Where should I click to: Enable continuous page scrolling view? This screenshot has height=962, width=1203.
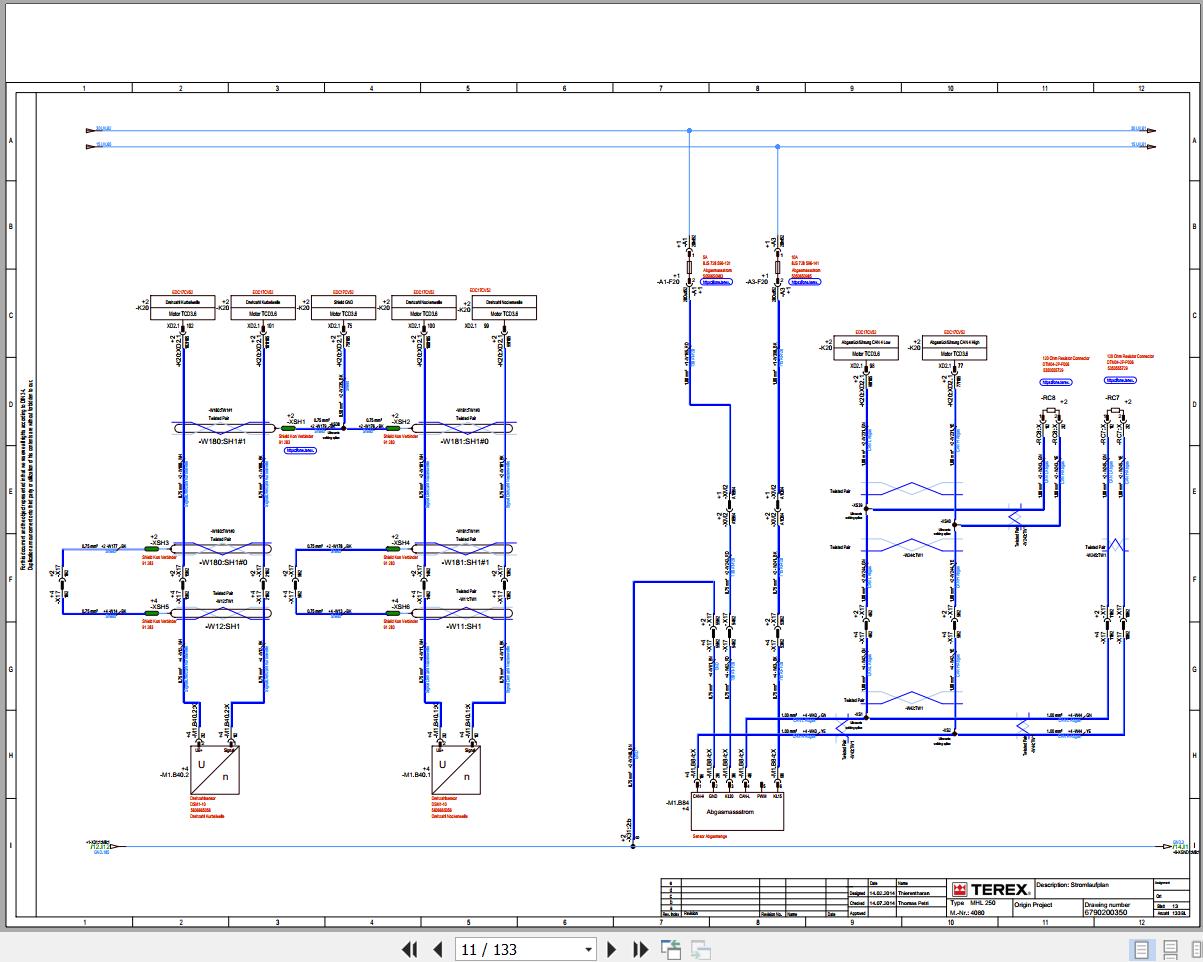pos(1170,949)
